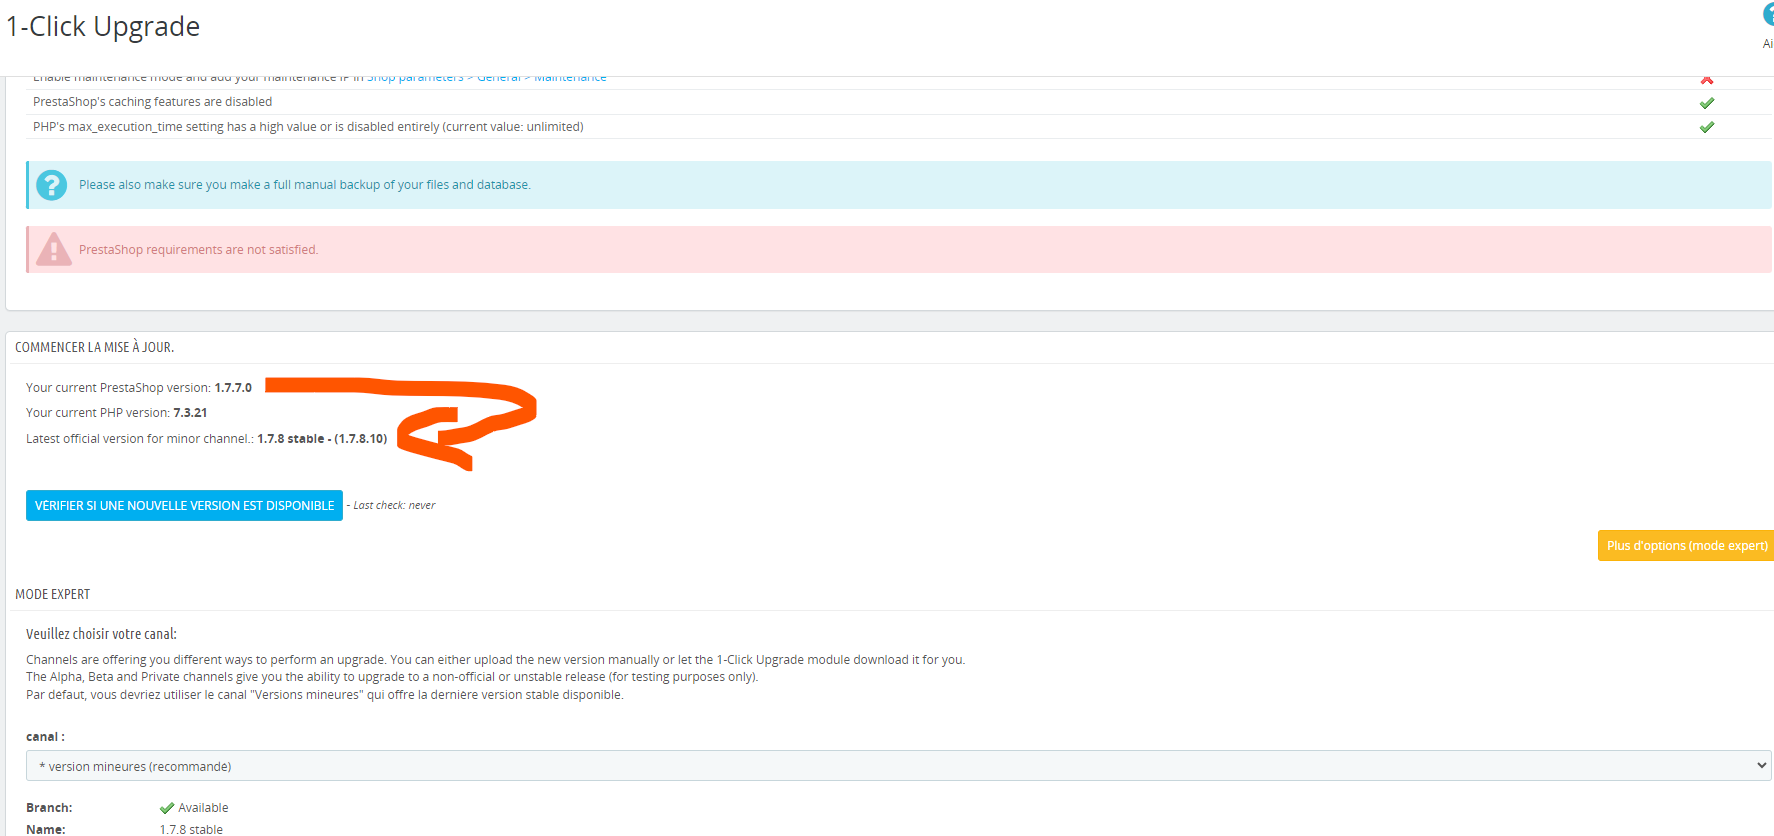Click the Branch label

coord(49,808)
